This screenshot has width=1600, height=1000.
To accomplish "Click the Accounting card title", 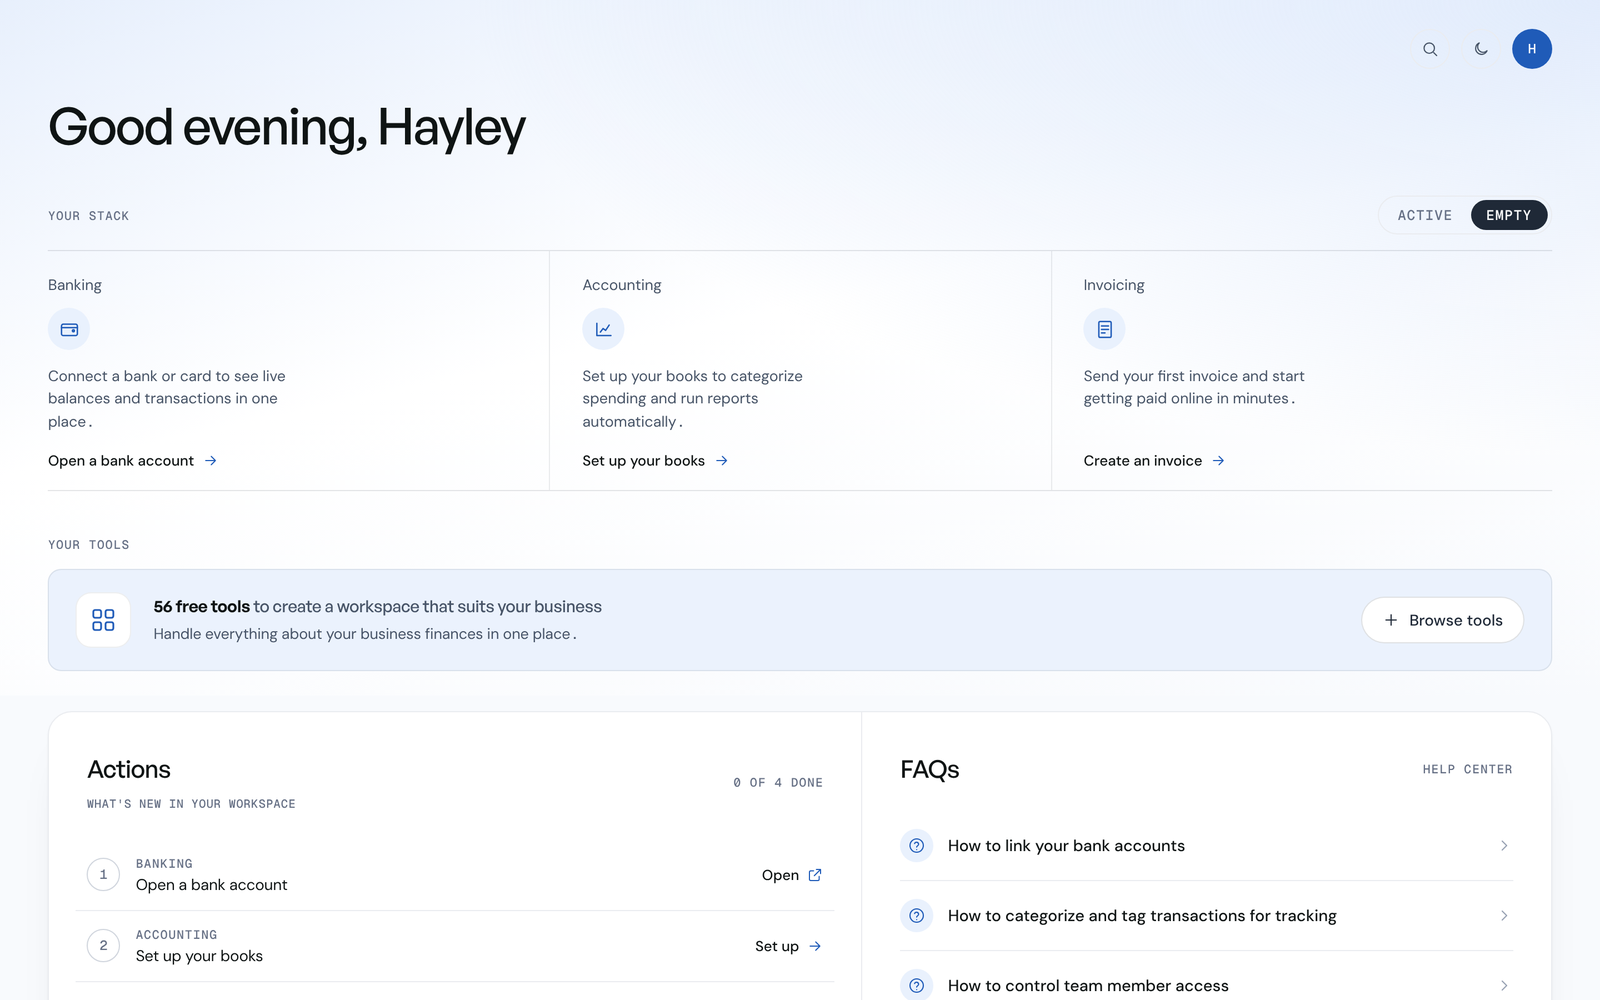I will 622,285.
